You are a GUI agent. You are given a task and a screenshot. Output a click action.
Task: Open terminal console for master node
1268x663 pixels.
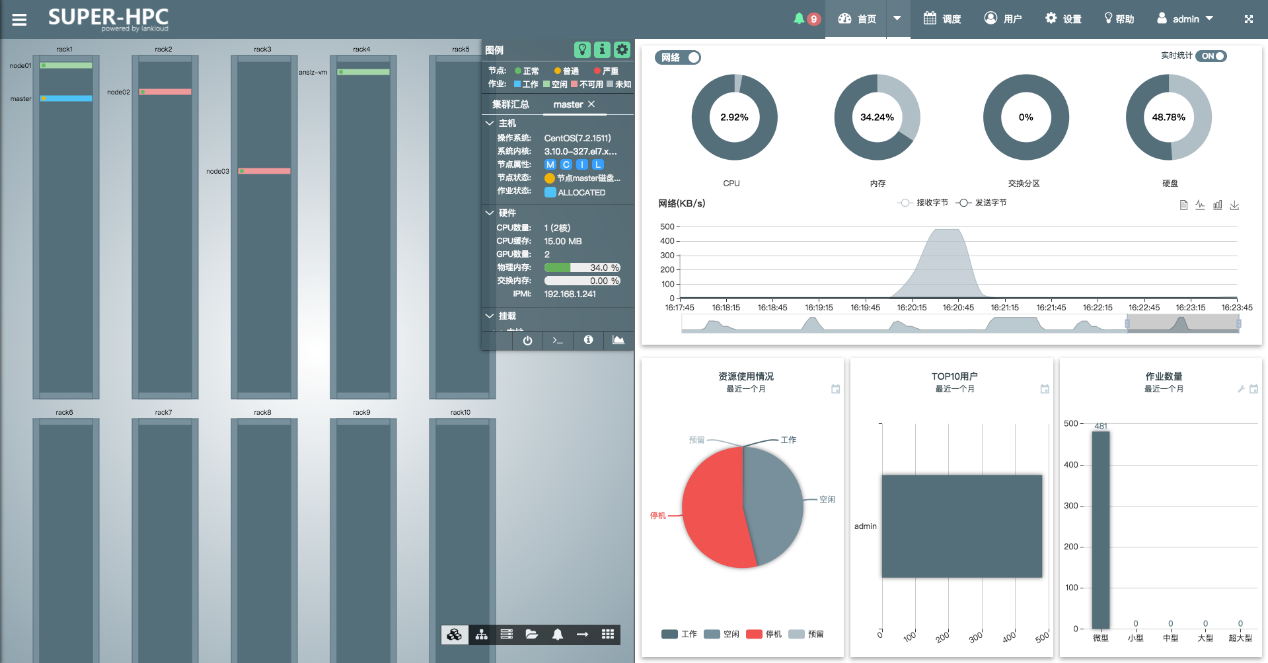558,340
